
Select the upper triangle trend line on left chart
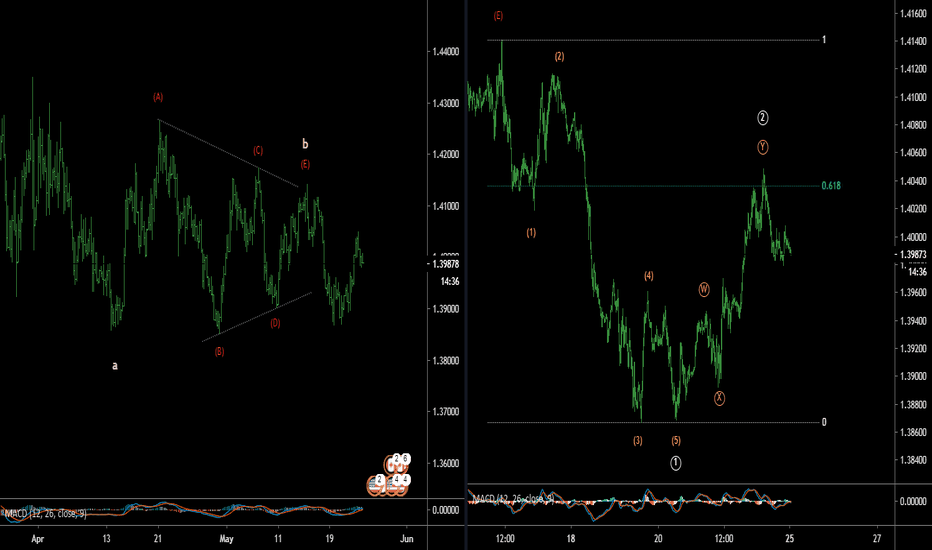point(229,154)
